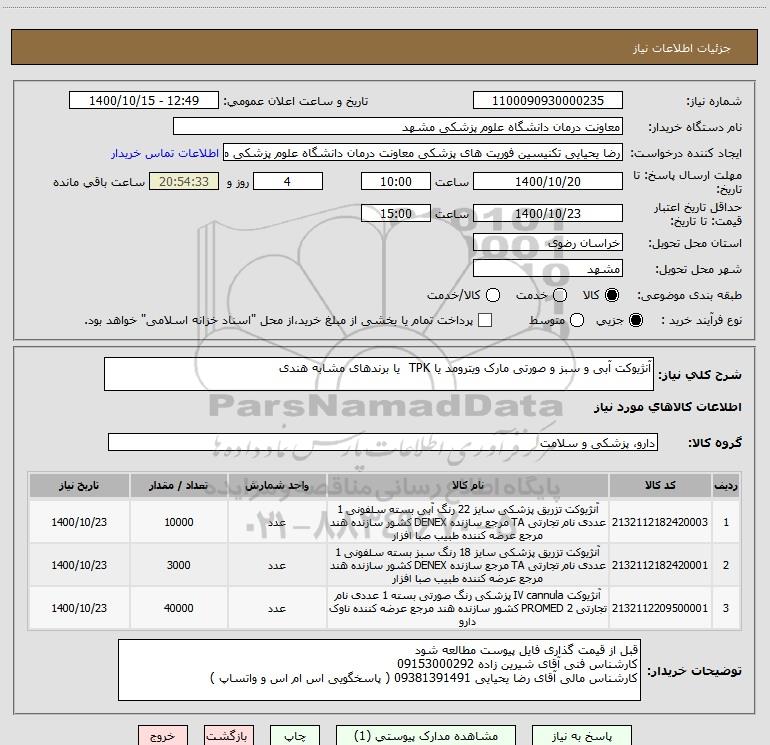The width and height of the screenshot is (770, 745).
Task: Click product code 2132112209500001
Action: click(x=660, y=608)
